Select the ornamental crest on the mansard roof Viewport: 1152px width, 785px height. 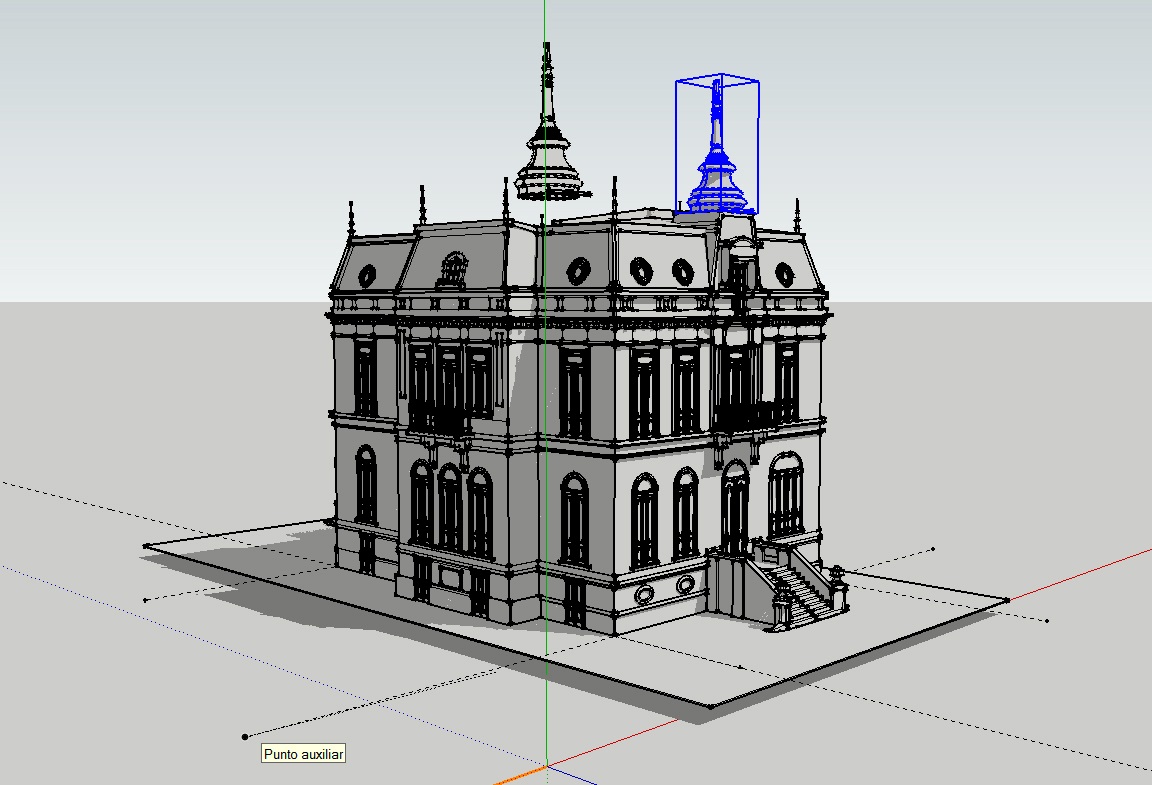point(453,268)
